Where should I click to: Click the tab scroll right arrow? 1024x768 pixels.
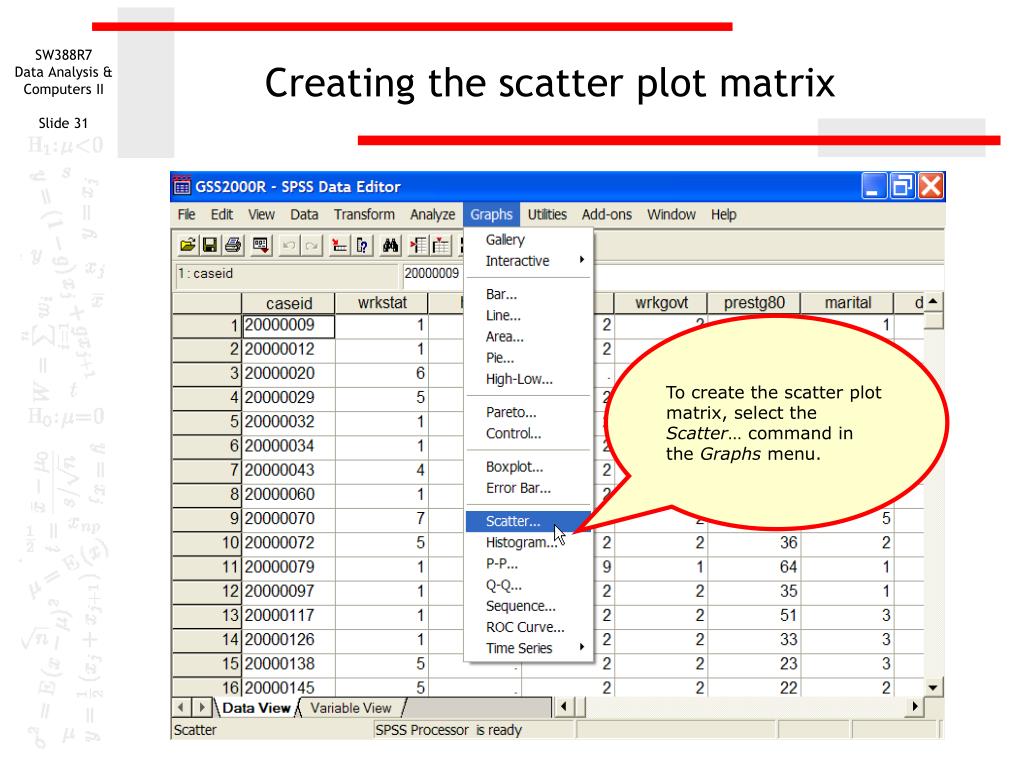click(x=202, y=707)
